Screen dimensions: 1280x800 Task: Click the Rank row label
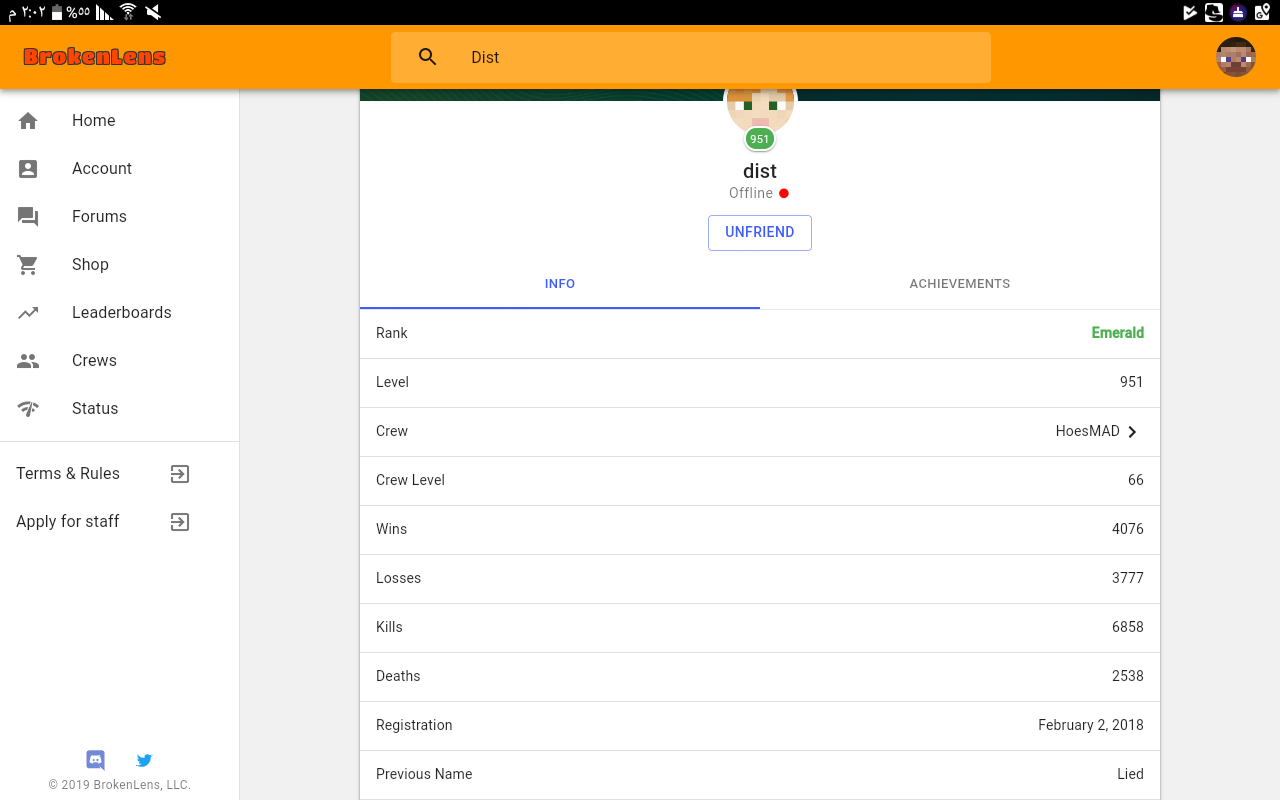pos(392,333)
